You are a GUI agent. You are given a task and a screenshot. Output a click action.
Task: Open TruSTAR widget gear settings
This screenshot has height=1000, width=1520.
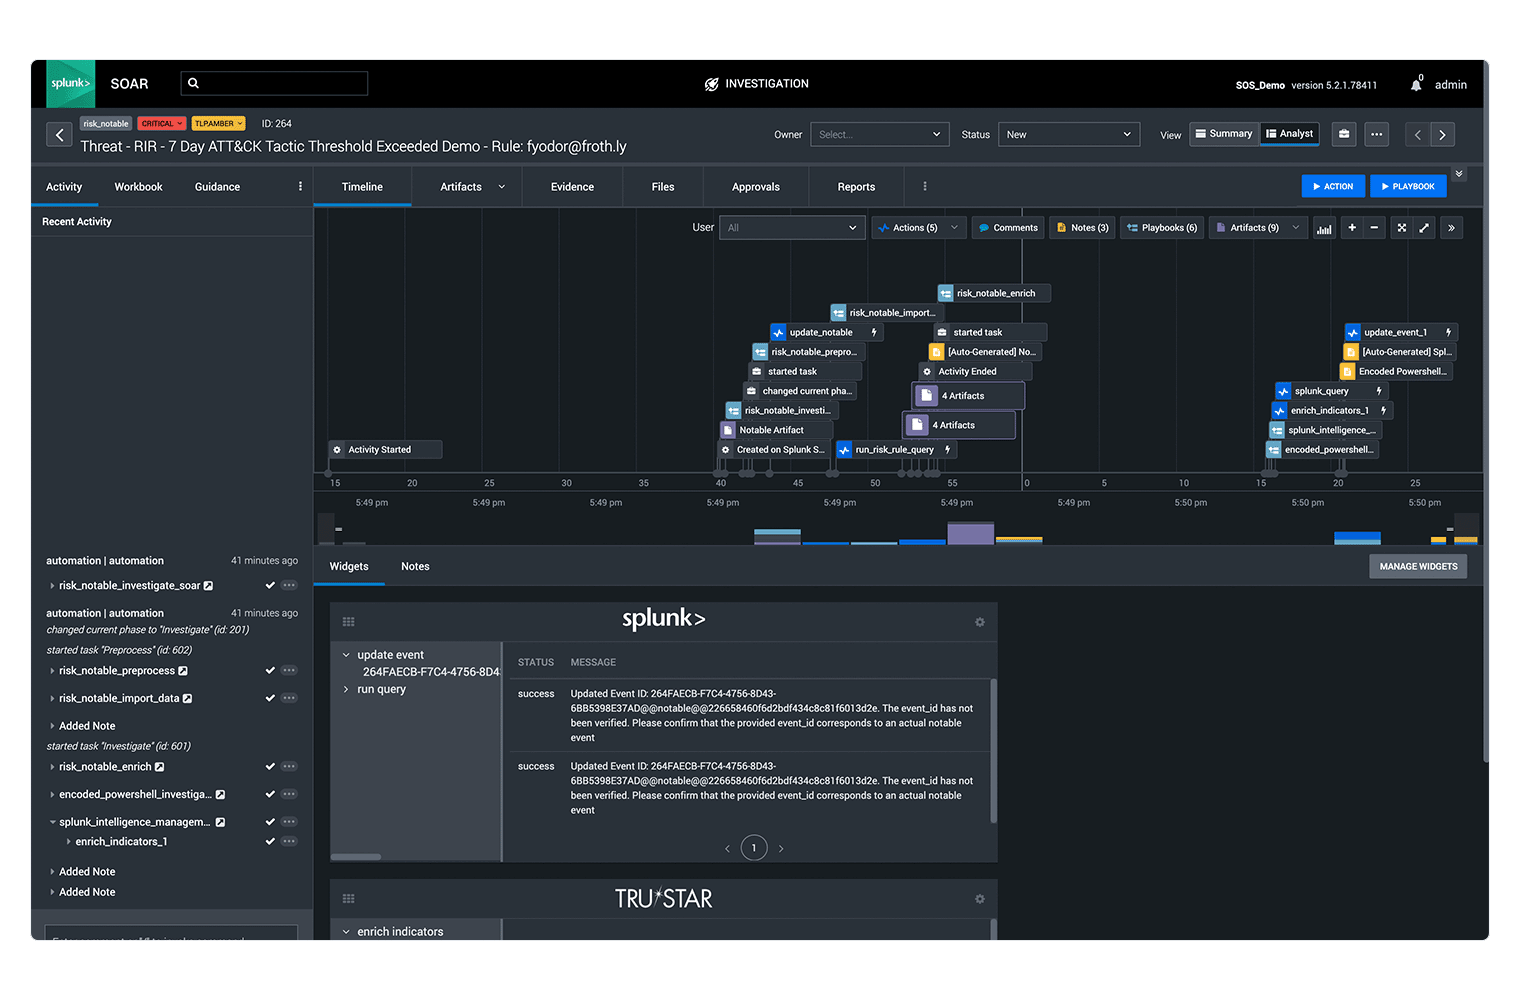click(x=980, y=899)
